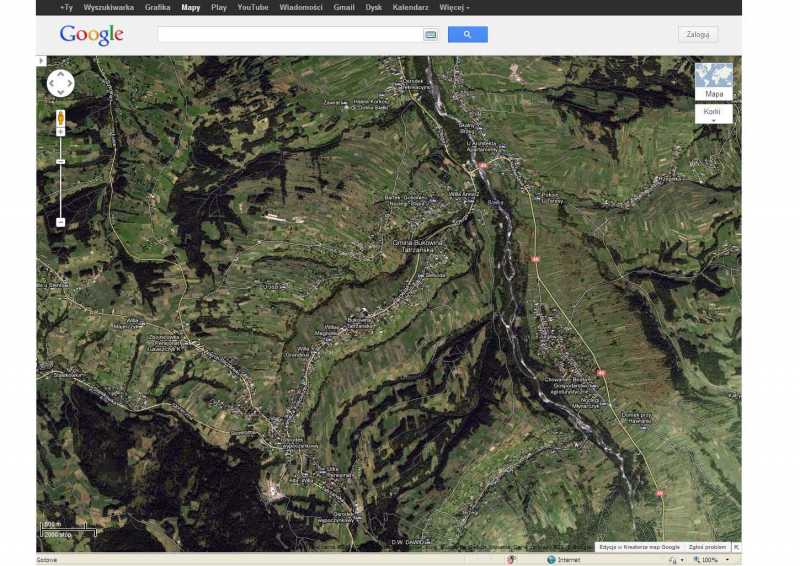Open Dysk in the top bar
The image size is (800, 566).
(x=373, y=7)
